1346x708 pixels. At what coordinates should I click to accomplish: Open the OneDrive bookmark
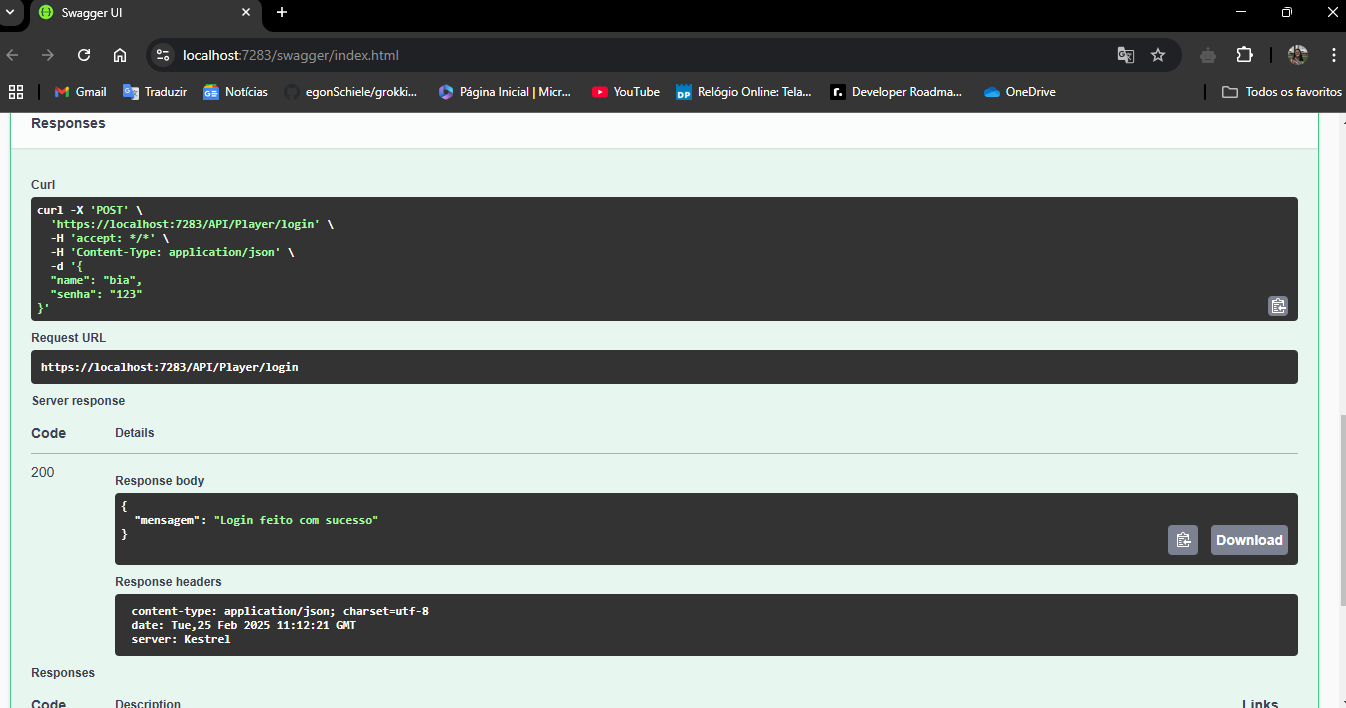(x=1020, y=92)
